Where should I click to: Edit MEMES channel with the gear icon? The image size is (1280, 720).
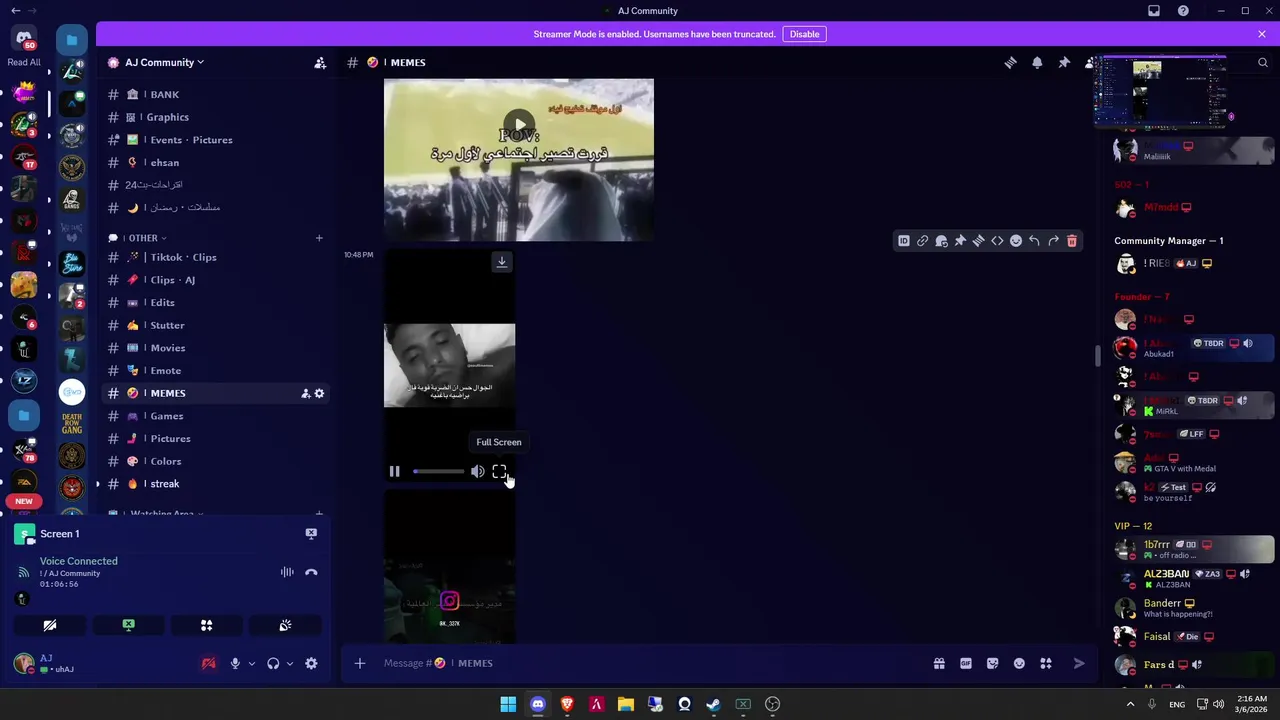pyautogui.click(x=319, y=393)
